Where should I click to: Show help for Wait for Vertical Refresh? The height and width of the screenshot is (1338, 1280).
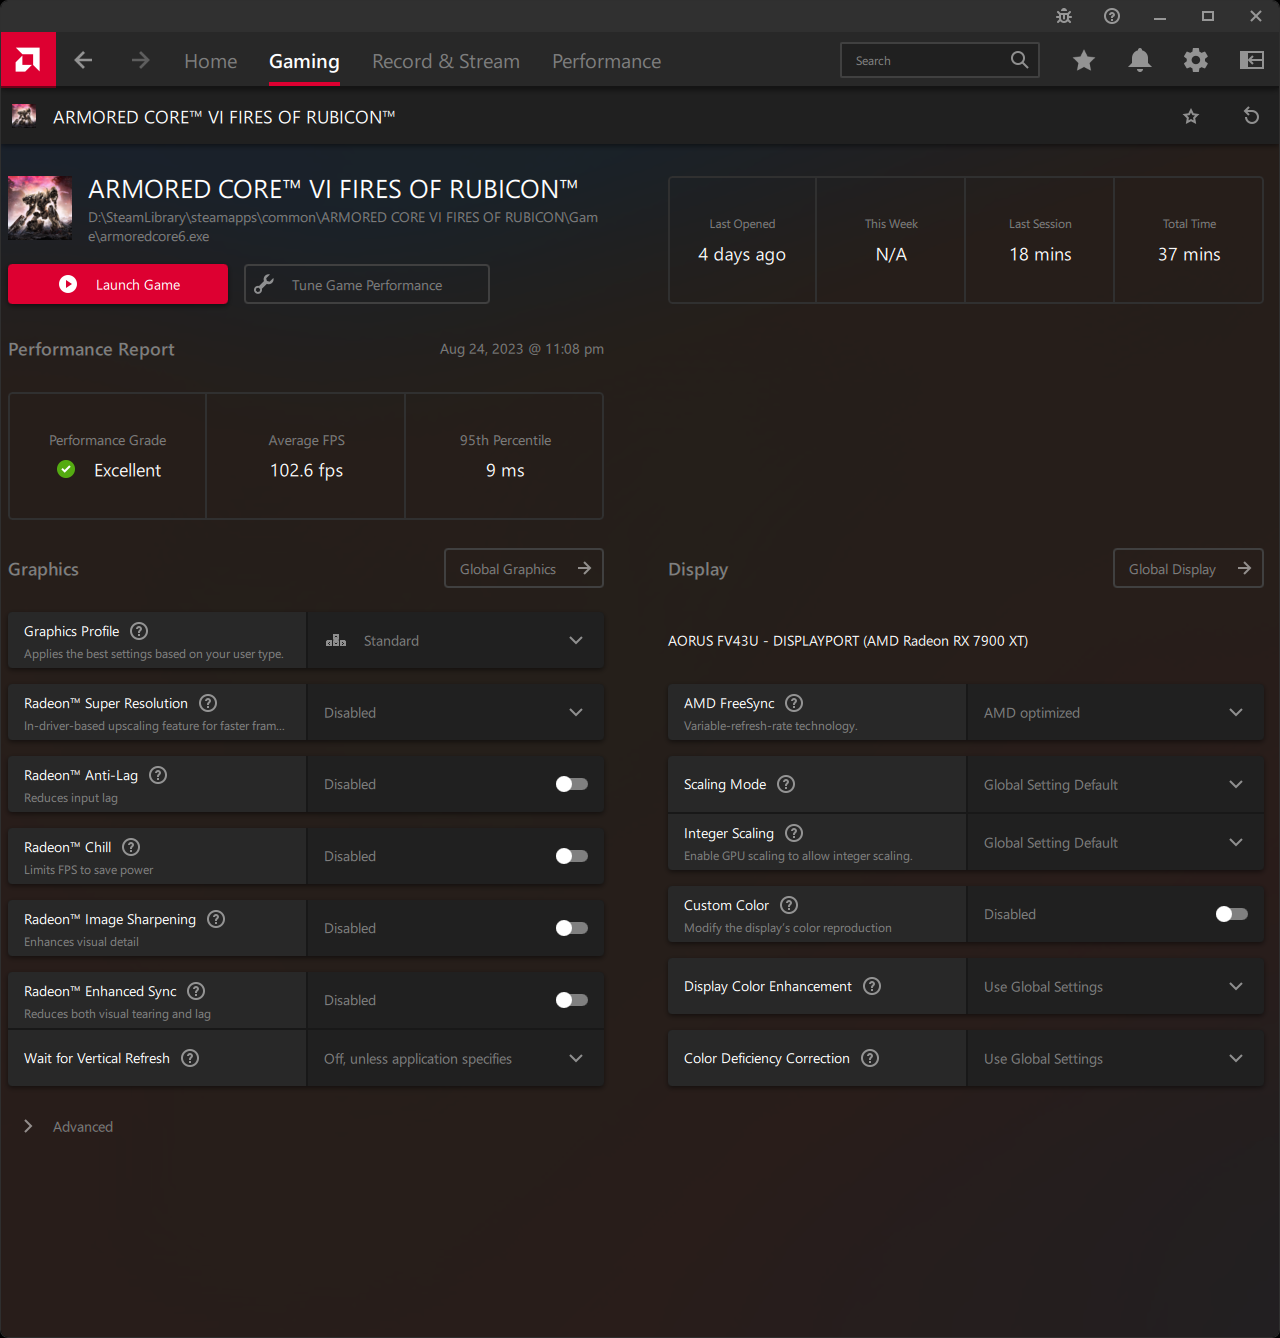(190, 1058)
